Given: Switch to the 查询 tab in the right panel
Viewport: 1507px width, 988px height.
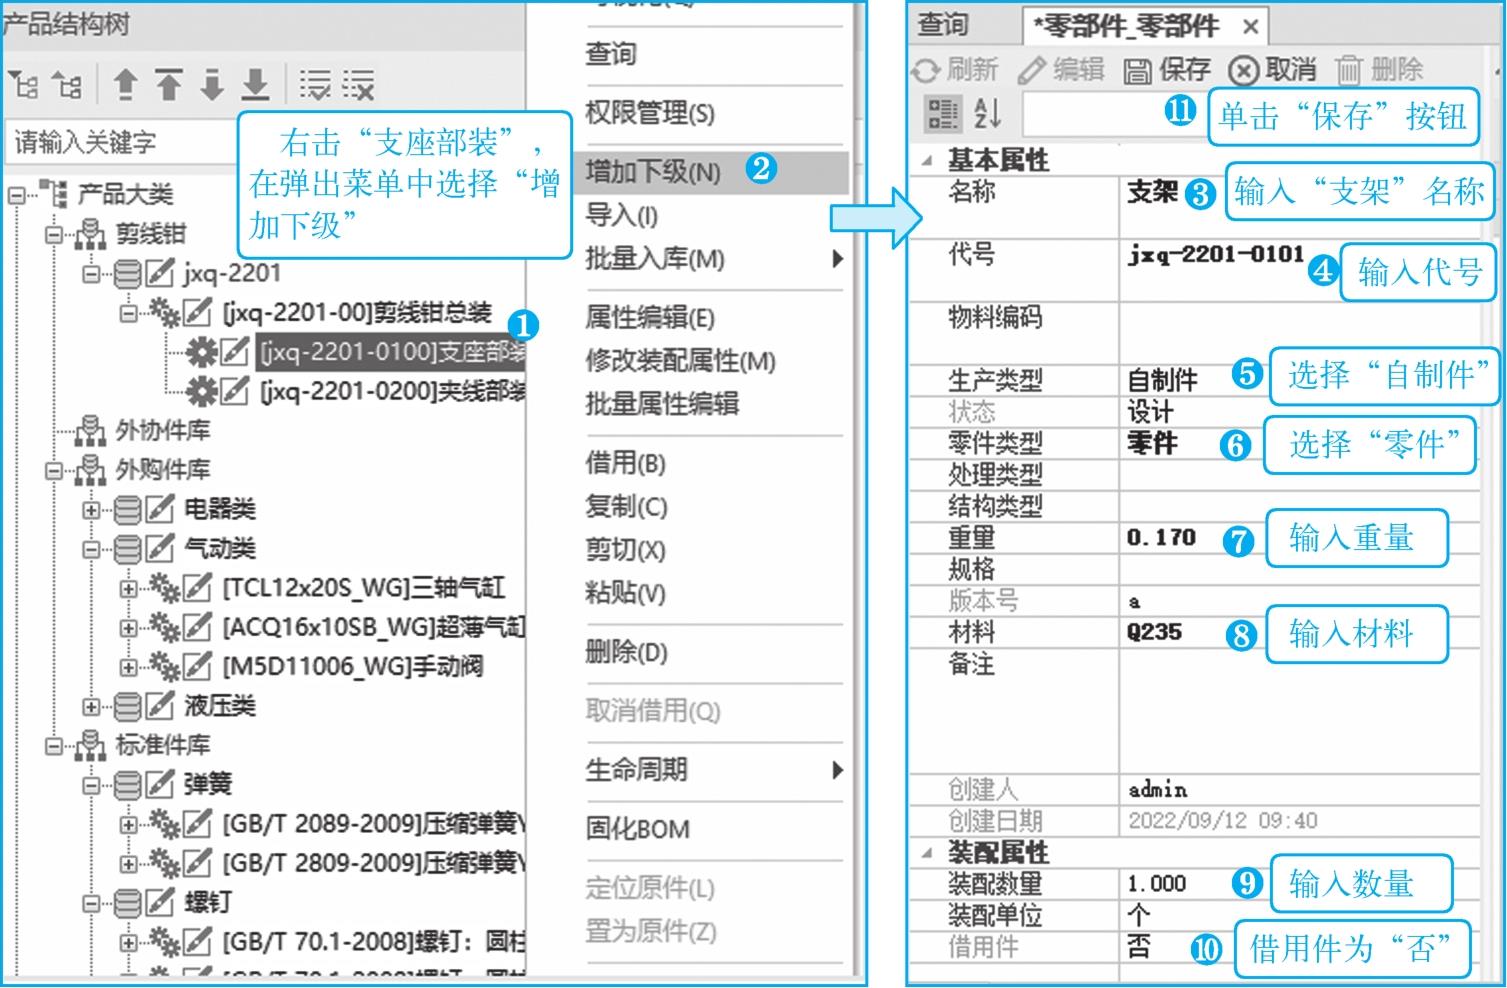Looking at the screenshot, I should [943, 24].
